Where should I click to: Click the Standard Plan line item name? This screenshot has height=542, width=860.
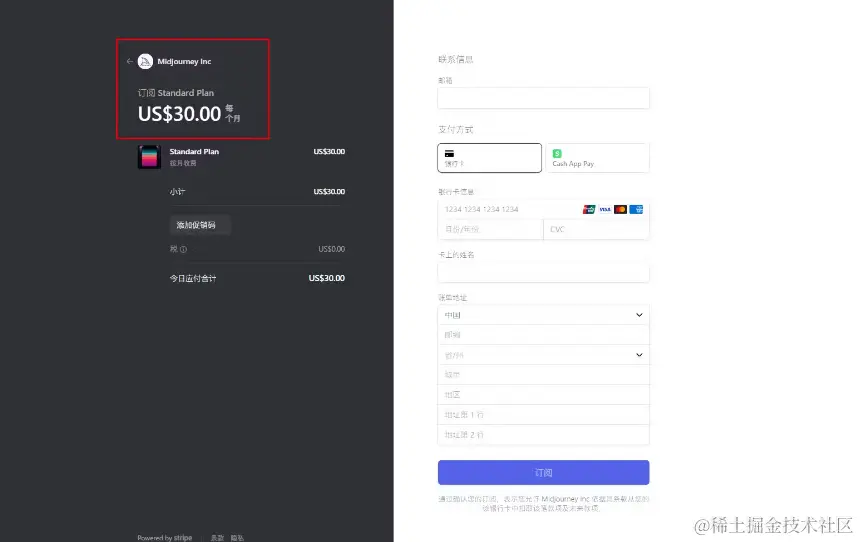pos(194,151)
